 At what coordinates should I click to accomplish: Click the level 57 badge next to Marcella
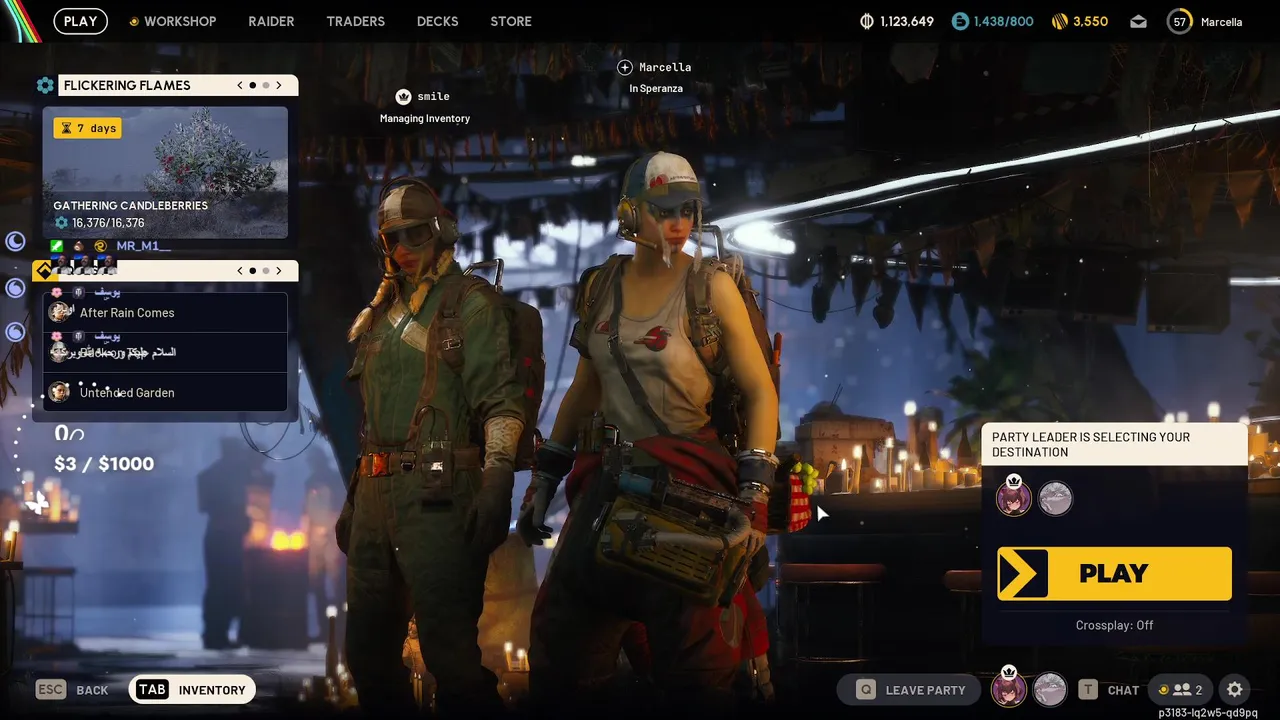1180,21
